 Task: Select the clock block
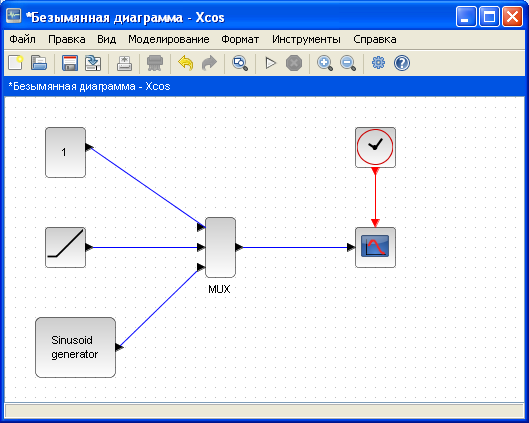click(375, 147)
